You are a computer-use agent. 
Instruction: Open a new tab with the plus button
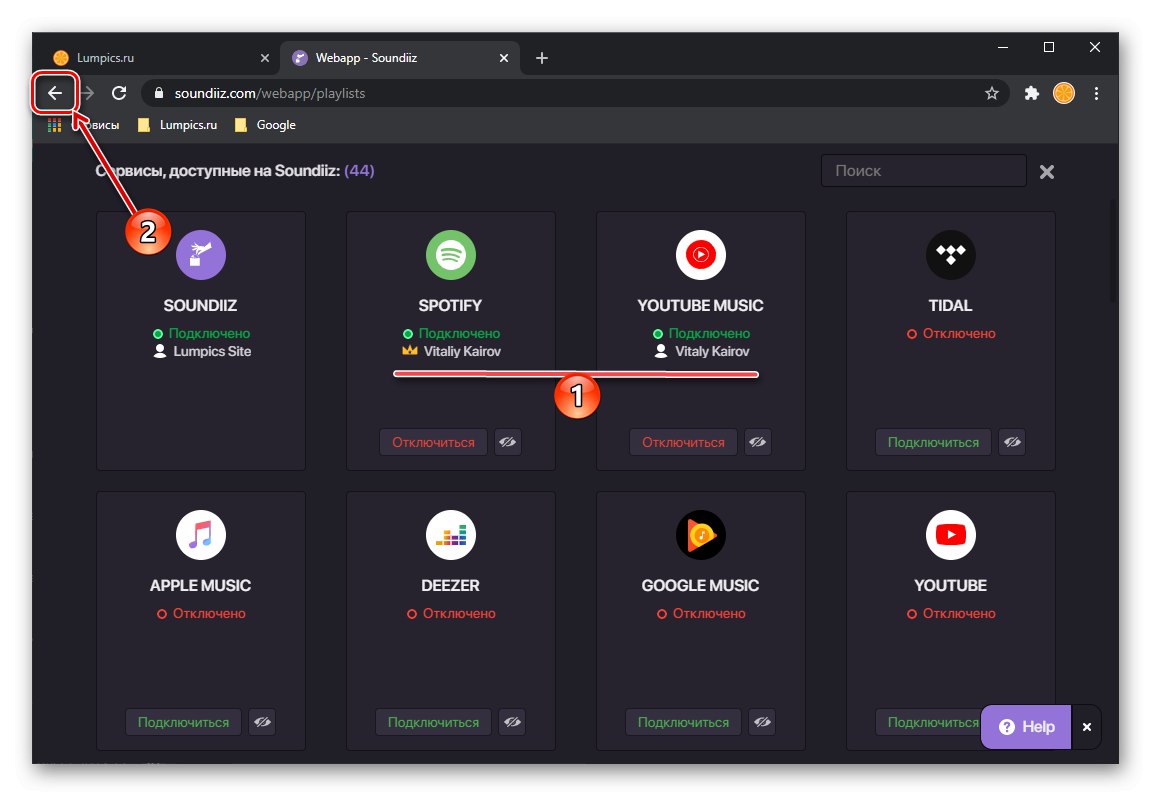[542, 58]
